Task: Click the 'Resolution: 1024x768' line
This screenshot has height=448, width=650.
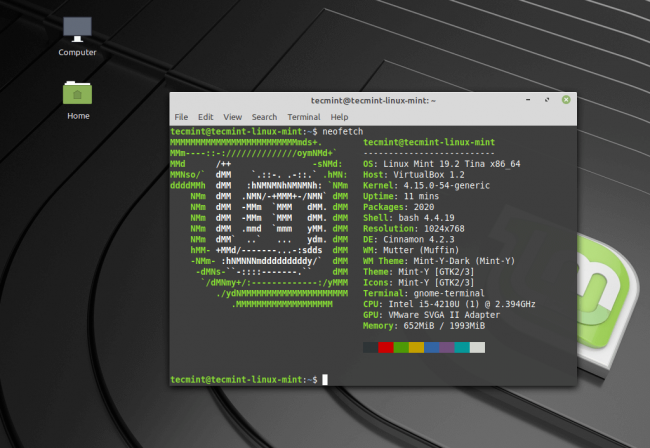Action: [x=414, y=228]
